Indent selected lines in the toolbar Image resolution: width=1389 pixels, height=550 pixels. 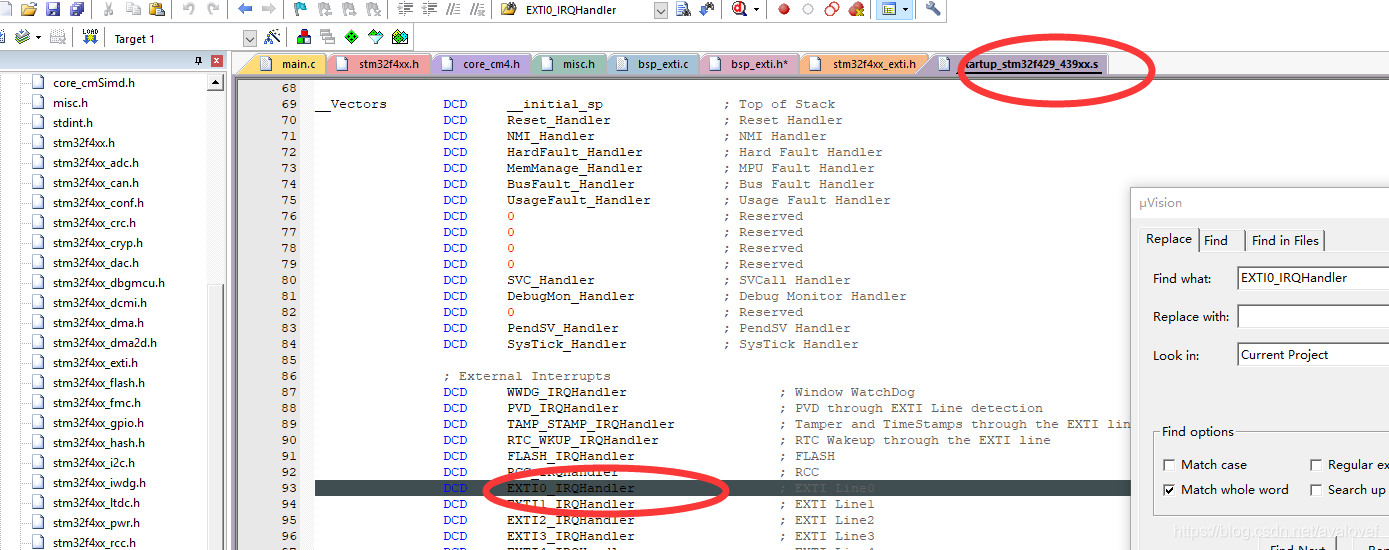(x=404, y=9)
